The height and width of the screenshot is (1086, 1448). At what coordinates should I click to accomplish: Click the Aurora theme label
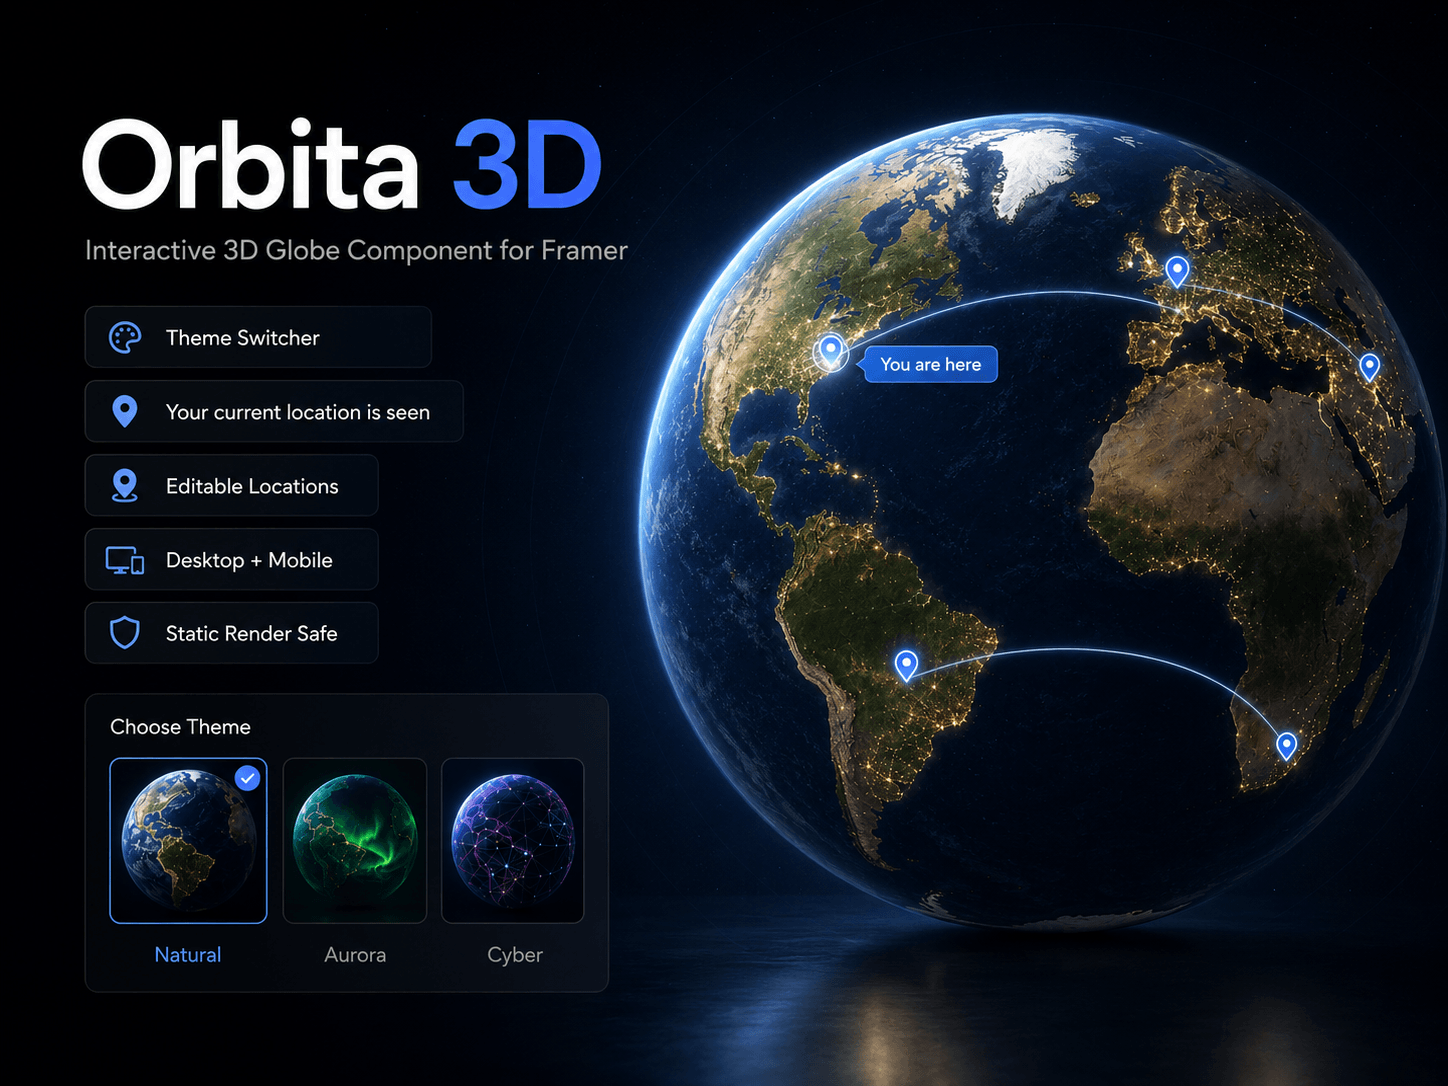click(x=355, y=955)
